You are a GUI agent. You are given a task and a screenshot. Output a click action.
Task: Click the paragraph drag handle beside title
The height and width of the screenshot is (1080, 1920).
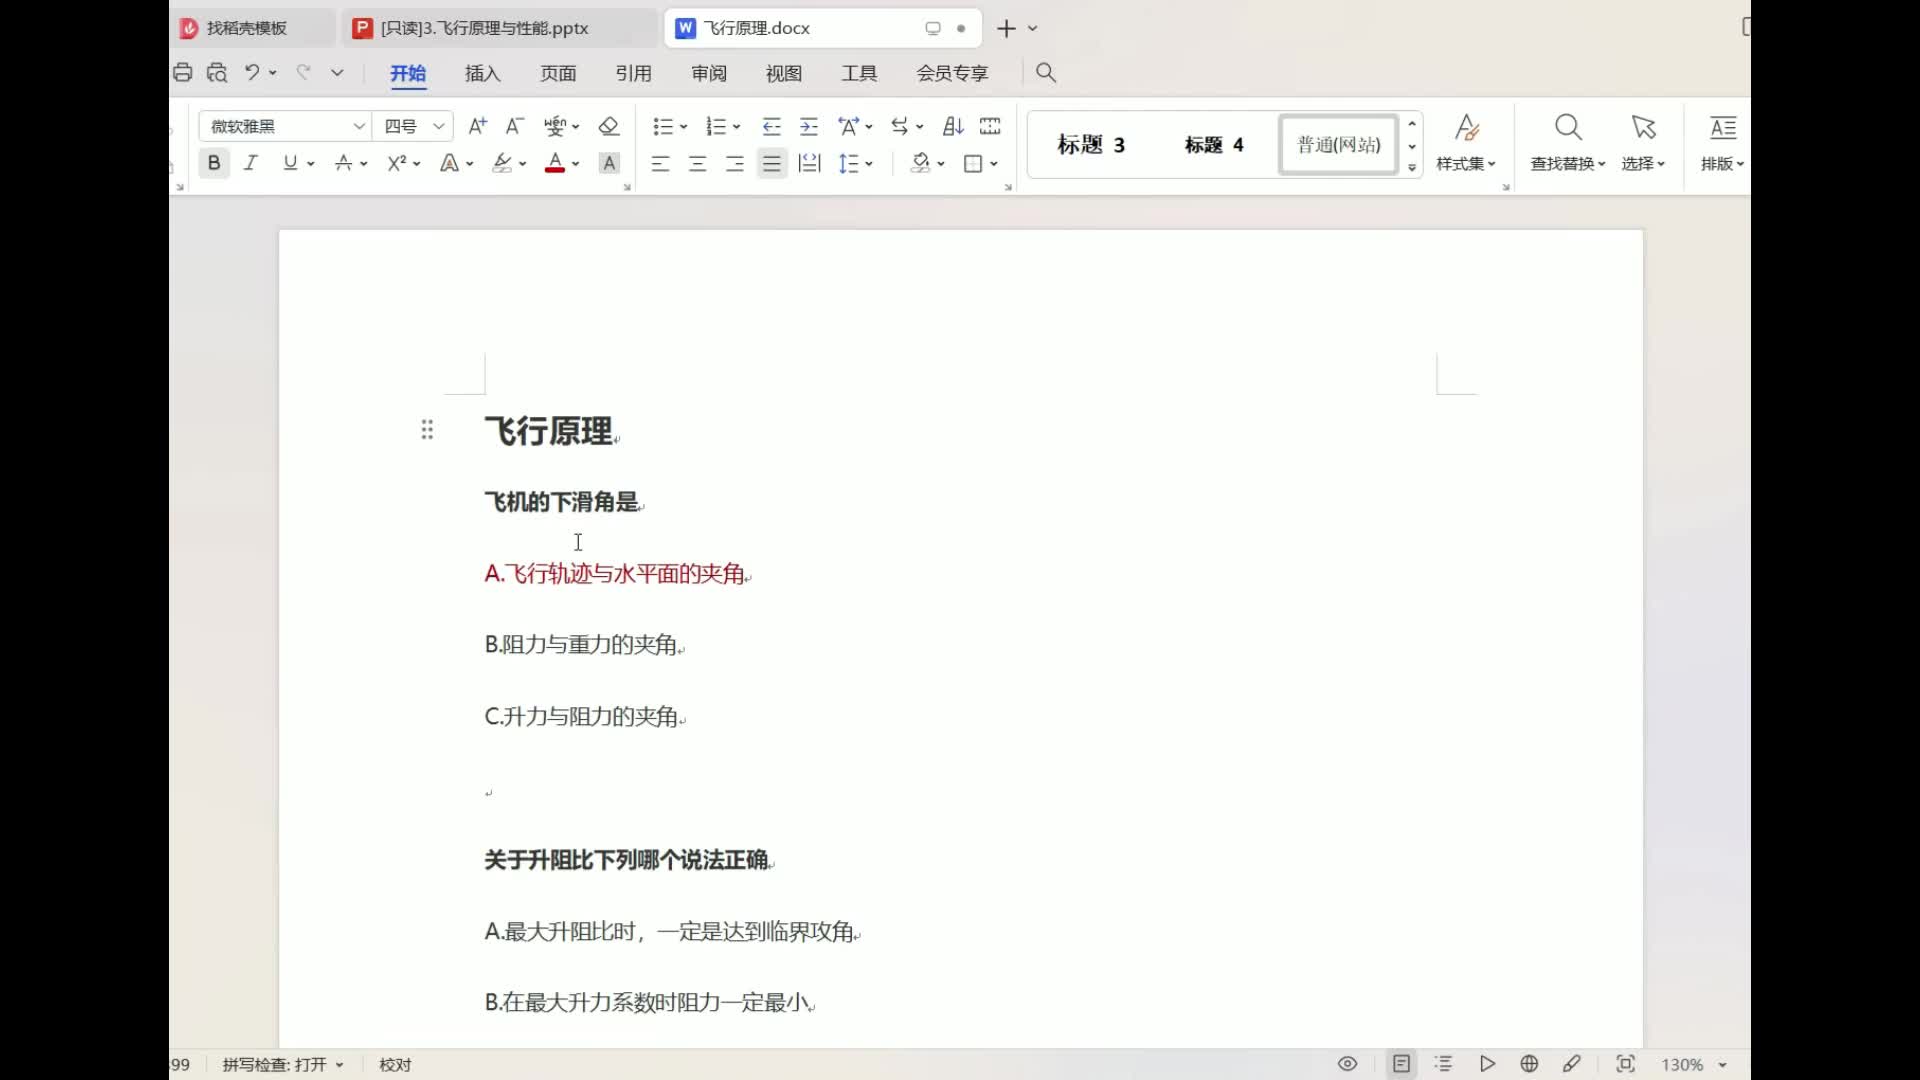coord(427,430)
